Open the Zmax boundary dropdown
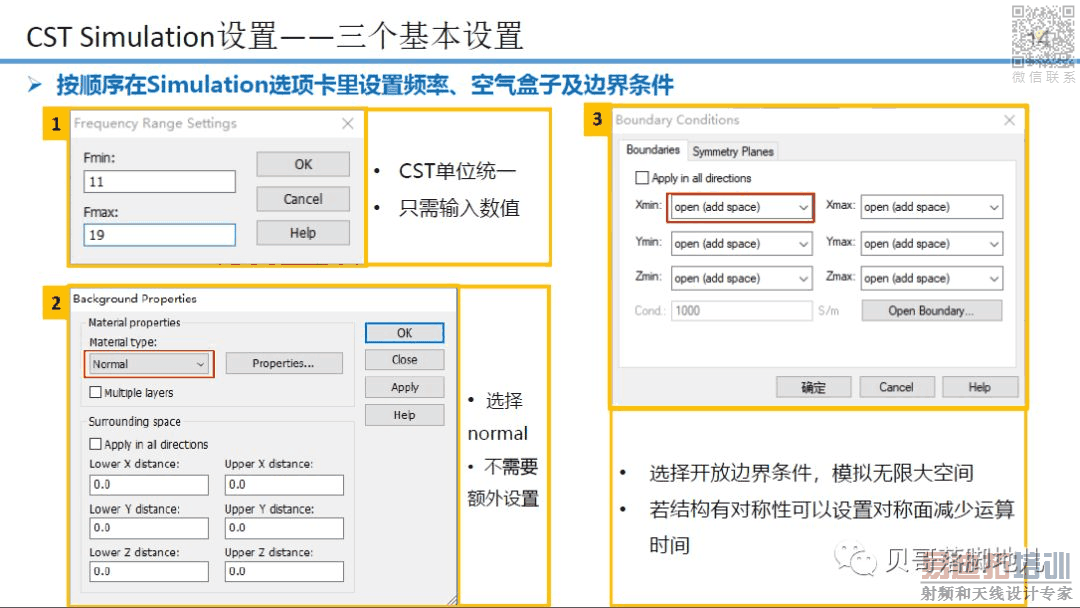Viewport: 1080px width, 608px height. (931, 278)
